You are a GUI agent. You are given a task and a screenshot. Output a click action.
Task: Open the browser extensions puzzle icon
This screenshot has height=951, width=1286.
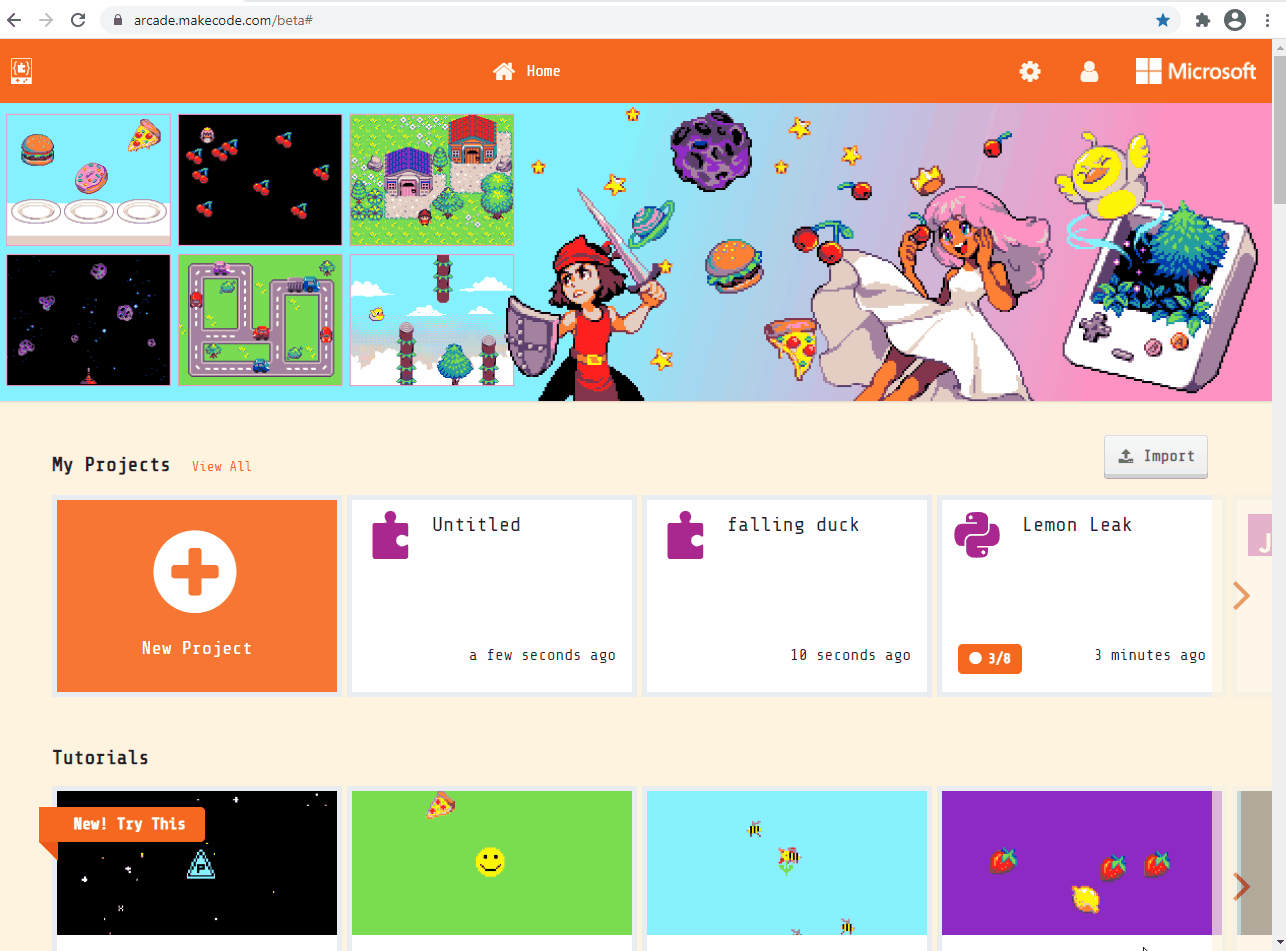coord(1203,20)
